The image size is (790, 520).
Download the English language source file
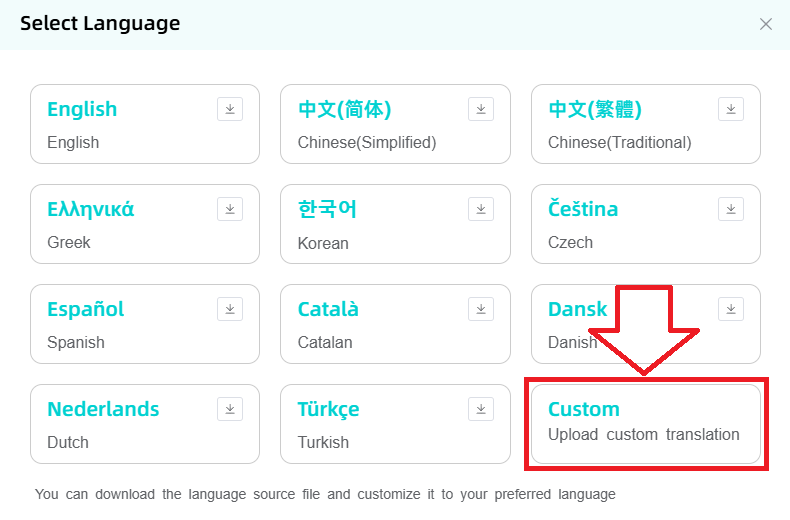click(230, 109)
